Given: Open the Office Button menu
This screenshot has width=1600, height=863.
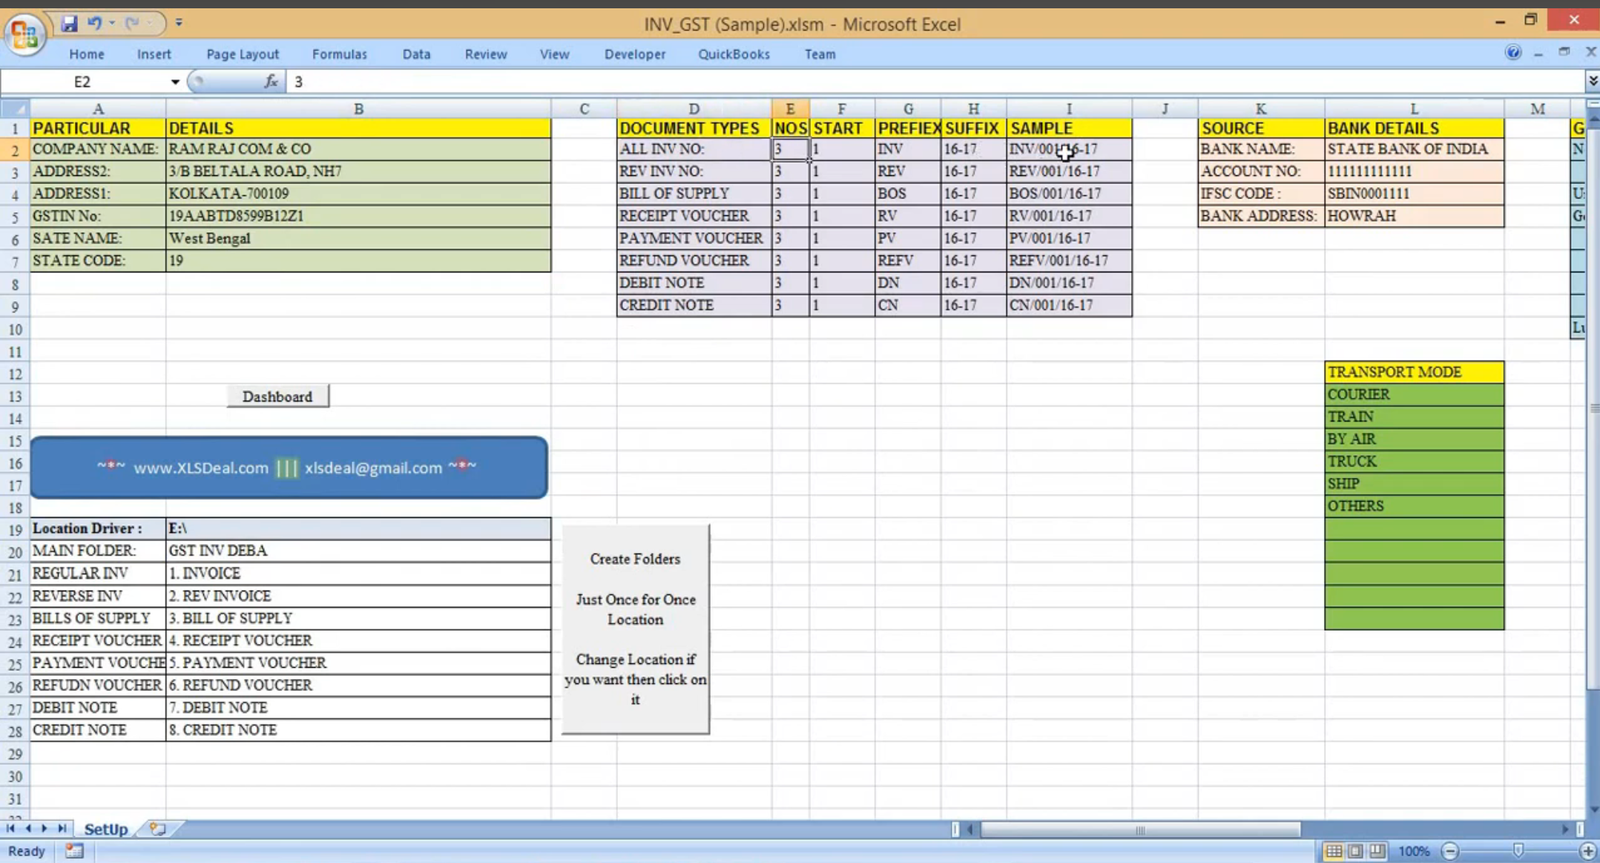Looking at the screenshot, I should 24,34.
